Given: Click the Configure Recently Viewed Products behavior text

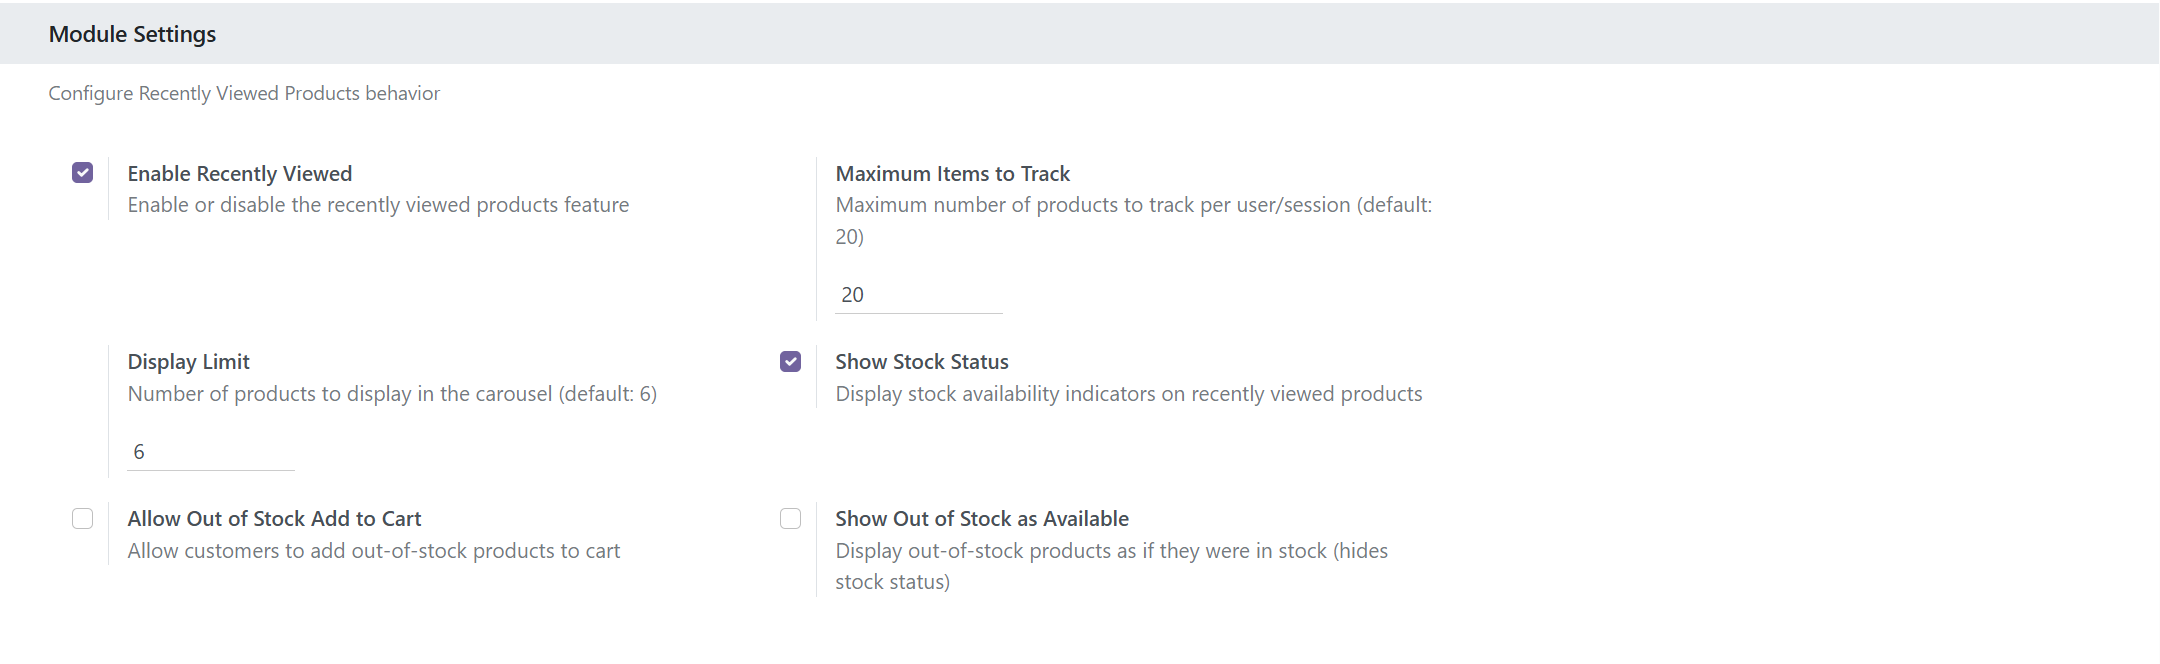Looking at the screenshot, I should (243, 93).
